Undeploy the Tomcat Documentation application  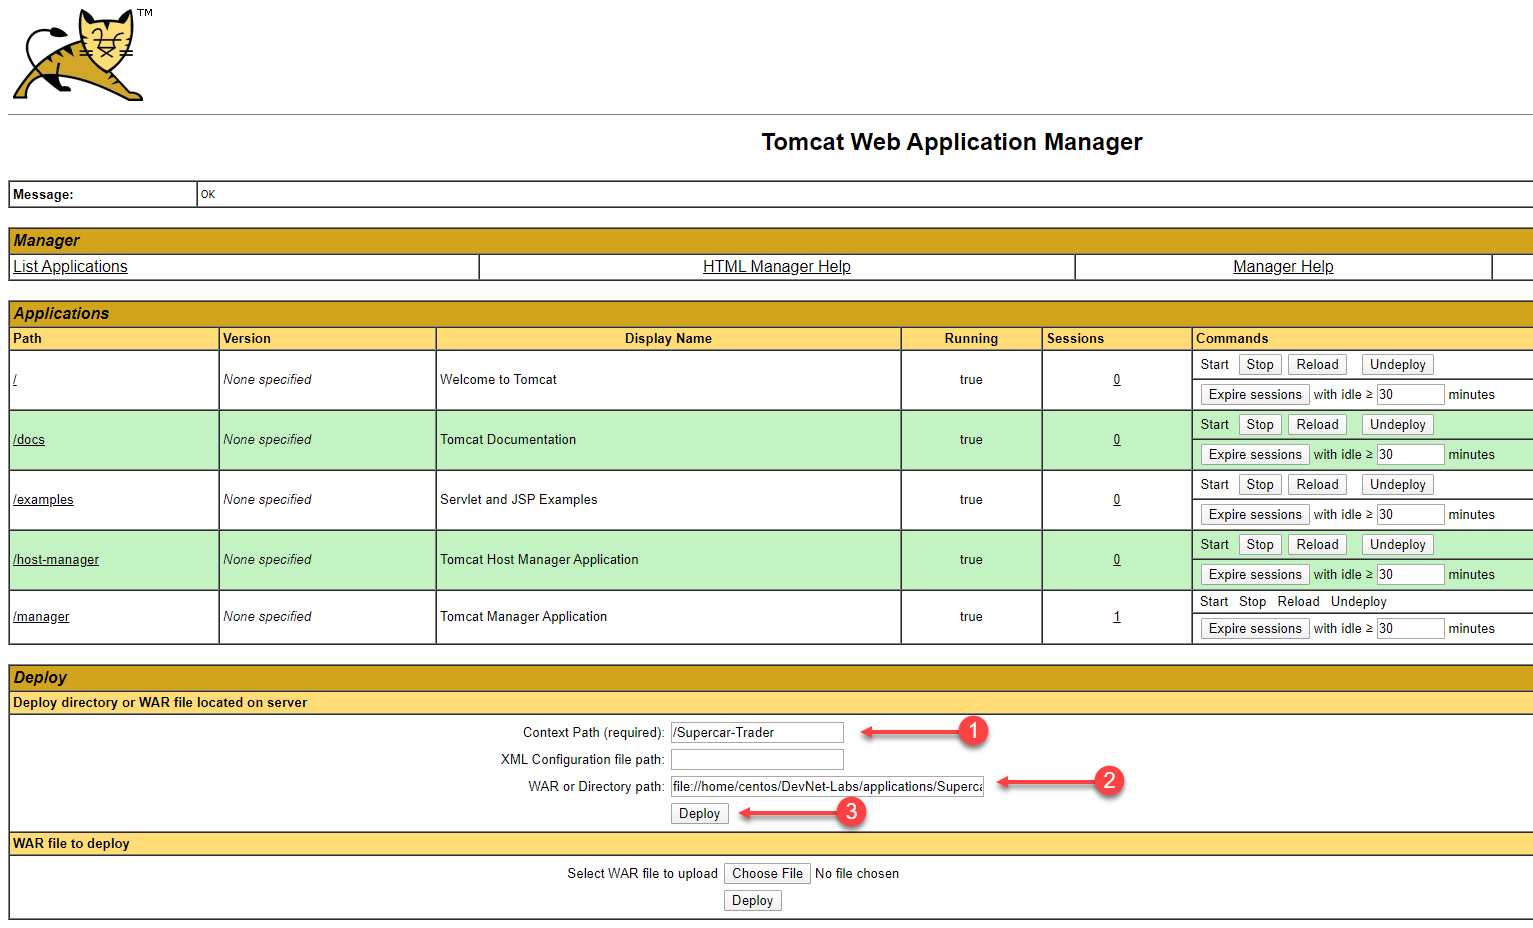[1397, 425]
